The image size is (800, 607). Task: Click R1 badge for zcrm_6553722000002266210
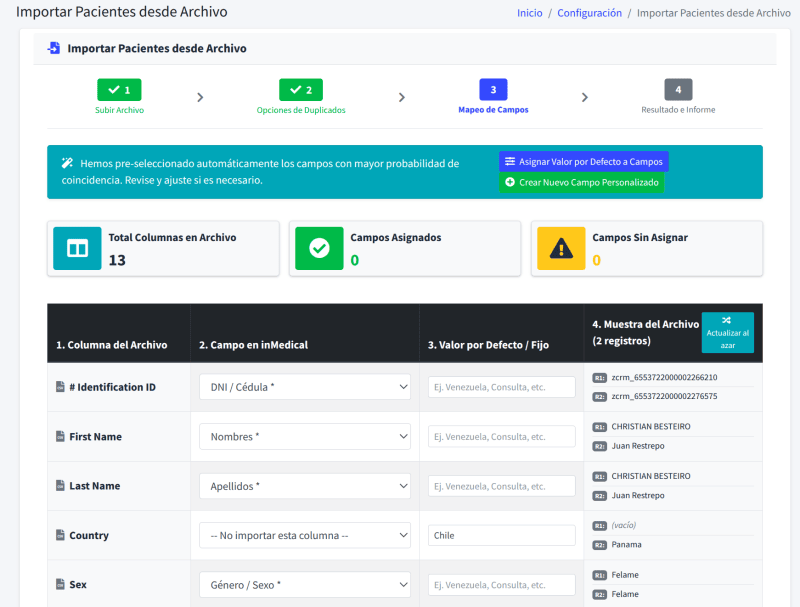tap(599, 378)
